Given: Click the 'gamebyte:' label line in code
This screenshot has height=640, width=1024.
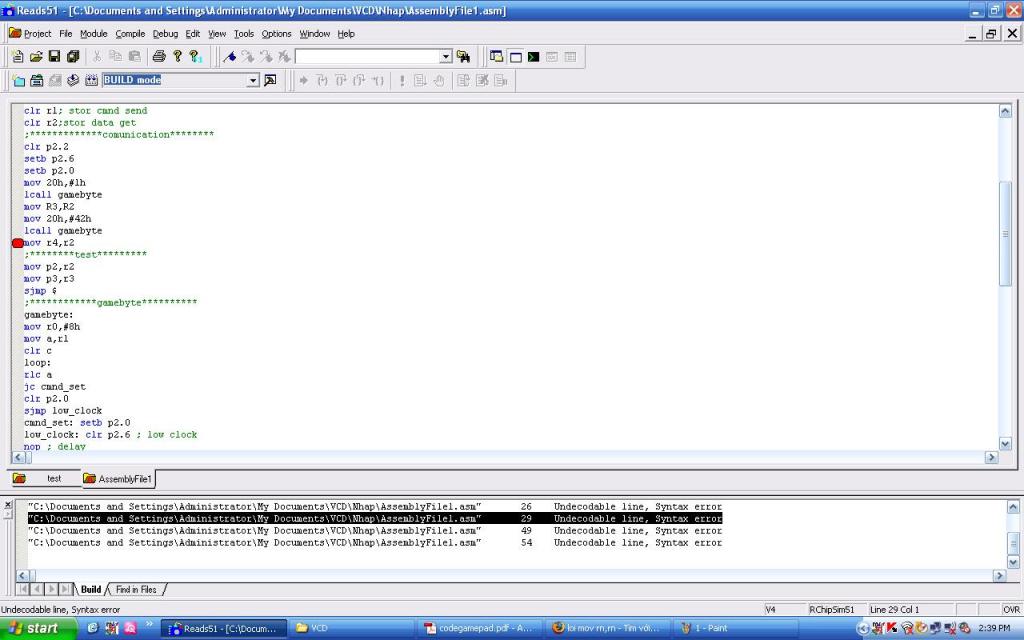Looking at the screenshot, I should click(x=49, y=315).
